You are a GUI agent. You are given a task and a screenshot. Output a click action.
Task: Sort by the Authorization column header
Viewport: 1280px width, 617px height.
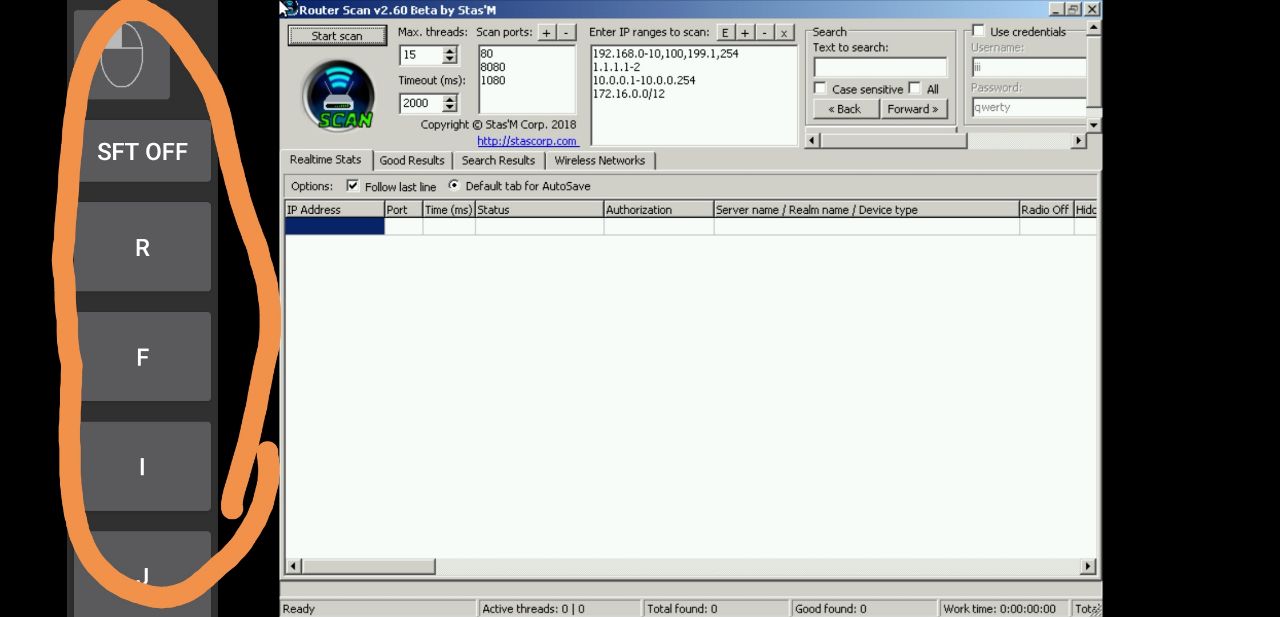(658, 210)
